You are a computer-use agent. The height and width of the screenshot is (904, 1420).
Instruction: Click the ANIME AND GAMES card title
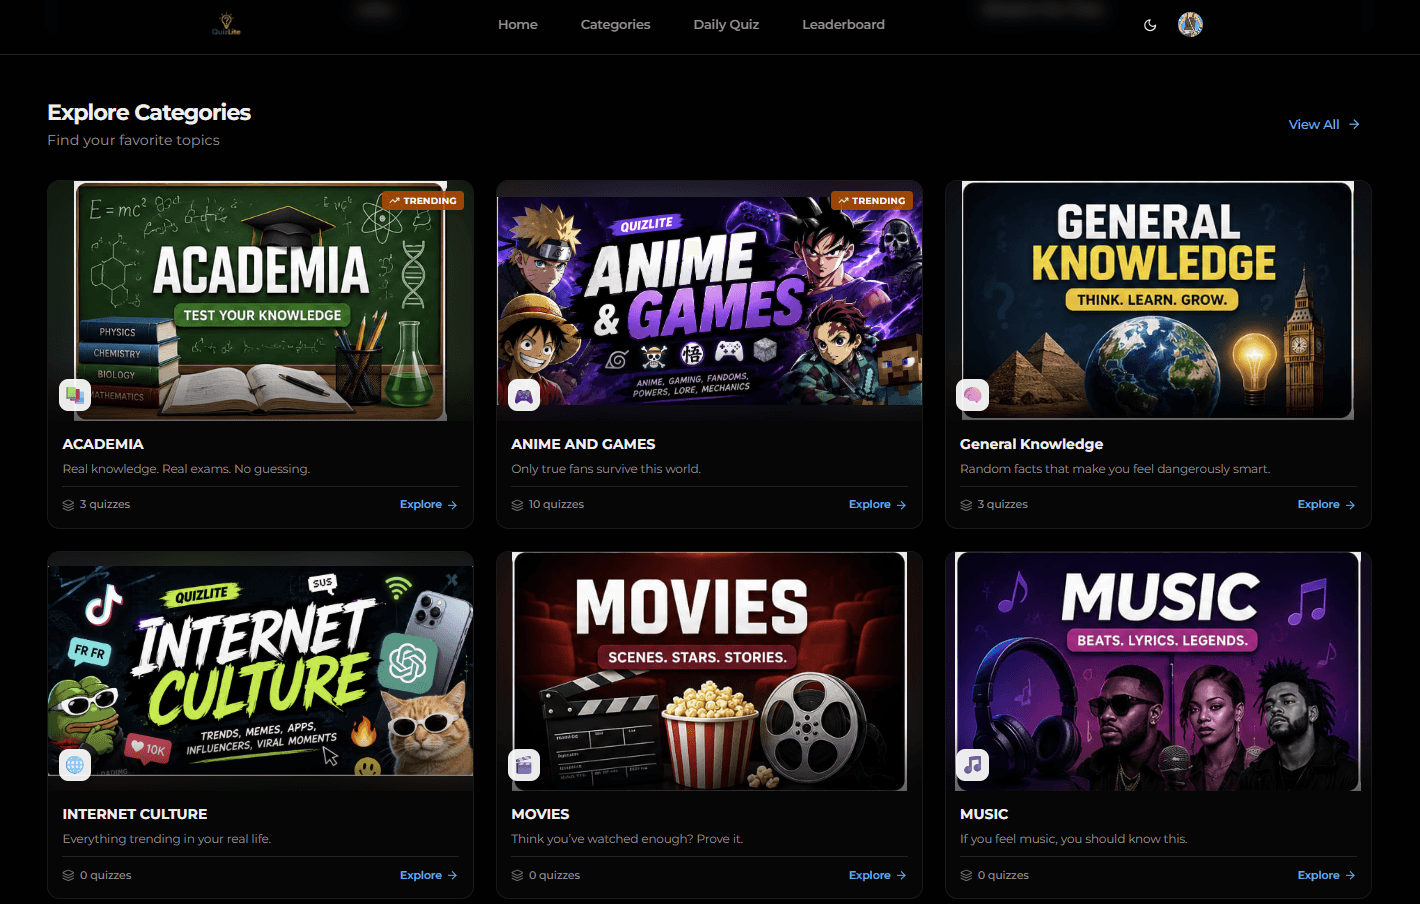point(583,444)
